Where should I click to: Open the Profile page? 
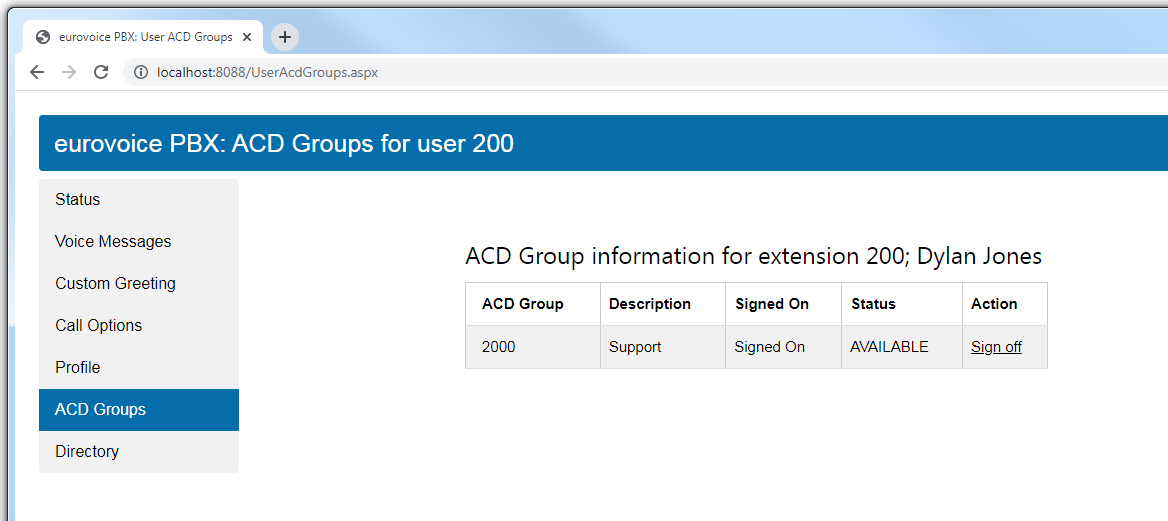pos(78,368)
